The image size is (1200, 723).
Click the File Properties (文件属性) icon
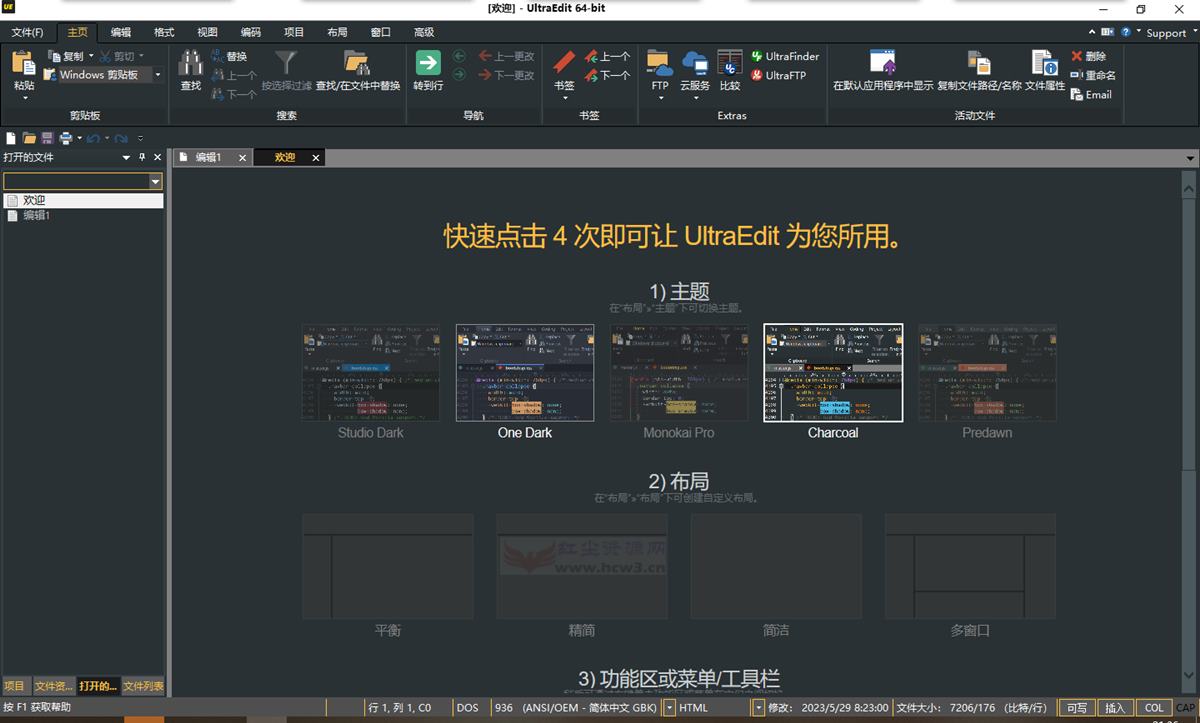tap(1045, 64)
